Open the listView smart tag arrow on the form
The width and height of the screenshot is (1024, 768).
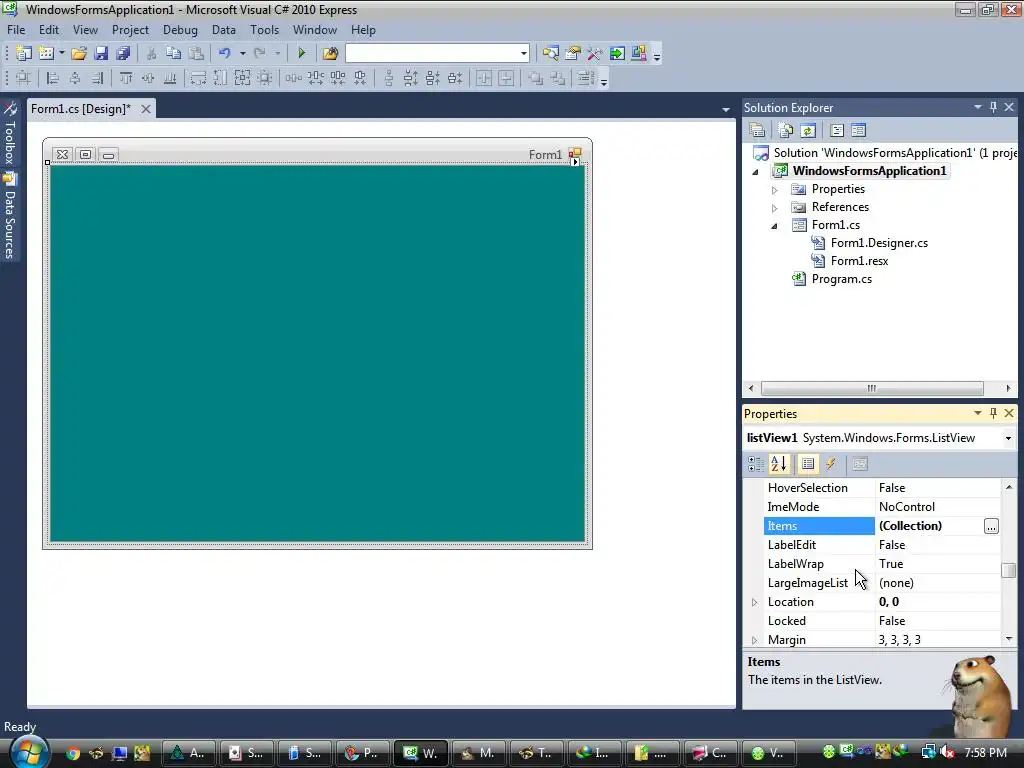575,162
